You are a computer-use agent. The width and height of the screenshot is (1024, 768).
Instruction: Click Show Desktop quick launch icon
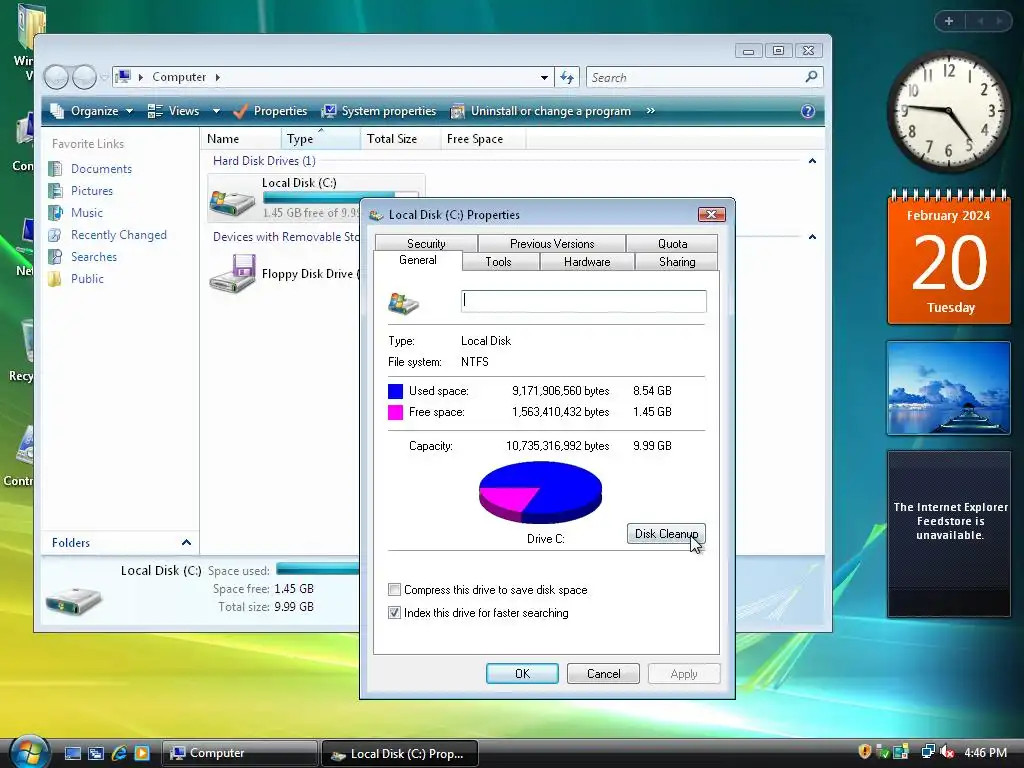(72, 753)
